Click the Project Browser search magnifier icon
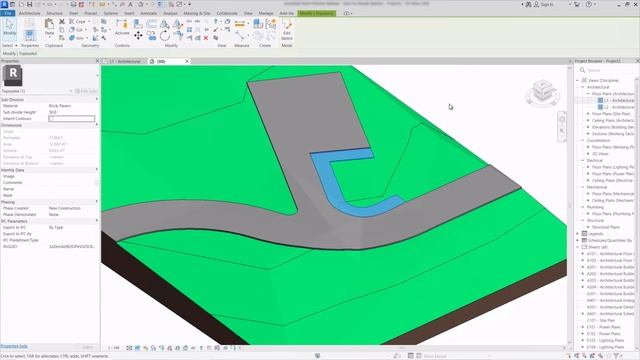 (582, 70)
